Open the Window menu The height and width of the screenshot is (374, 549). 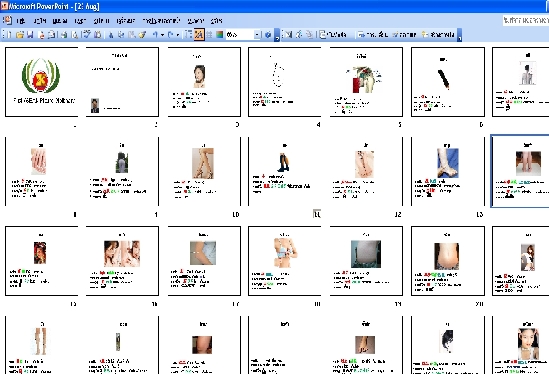195,21
